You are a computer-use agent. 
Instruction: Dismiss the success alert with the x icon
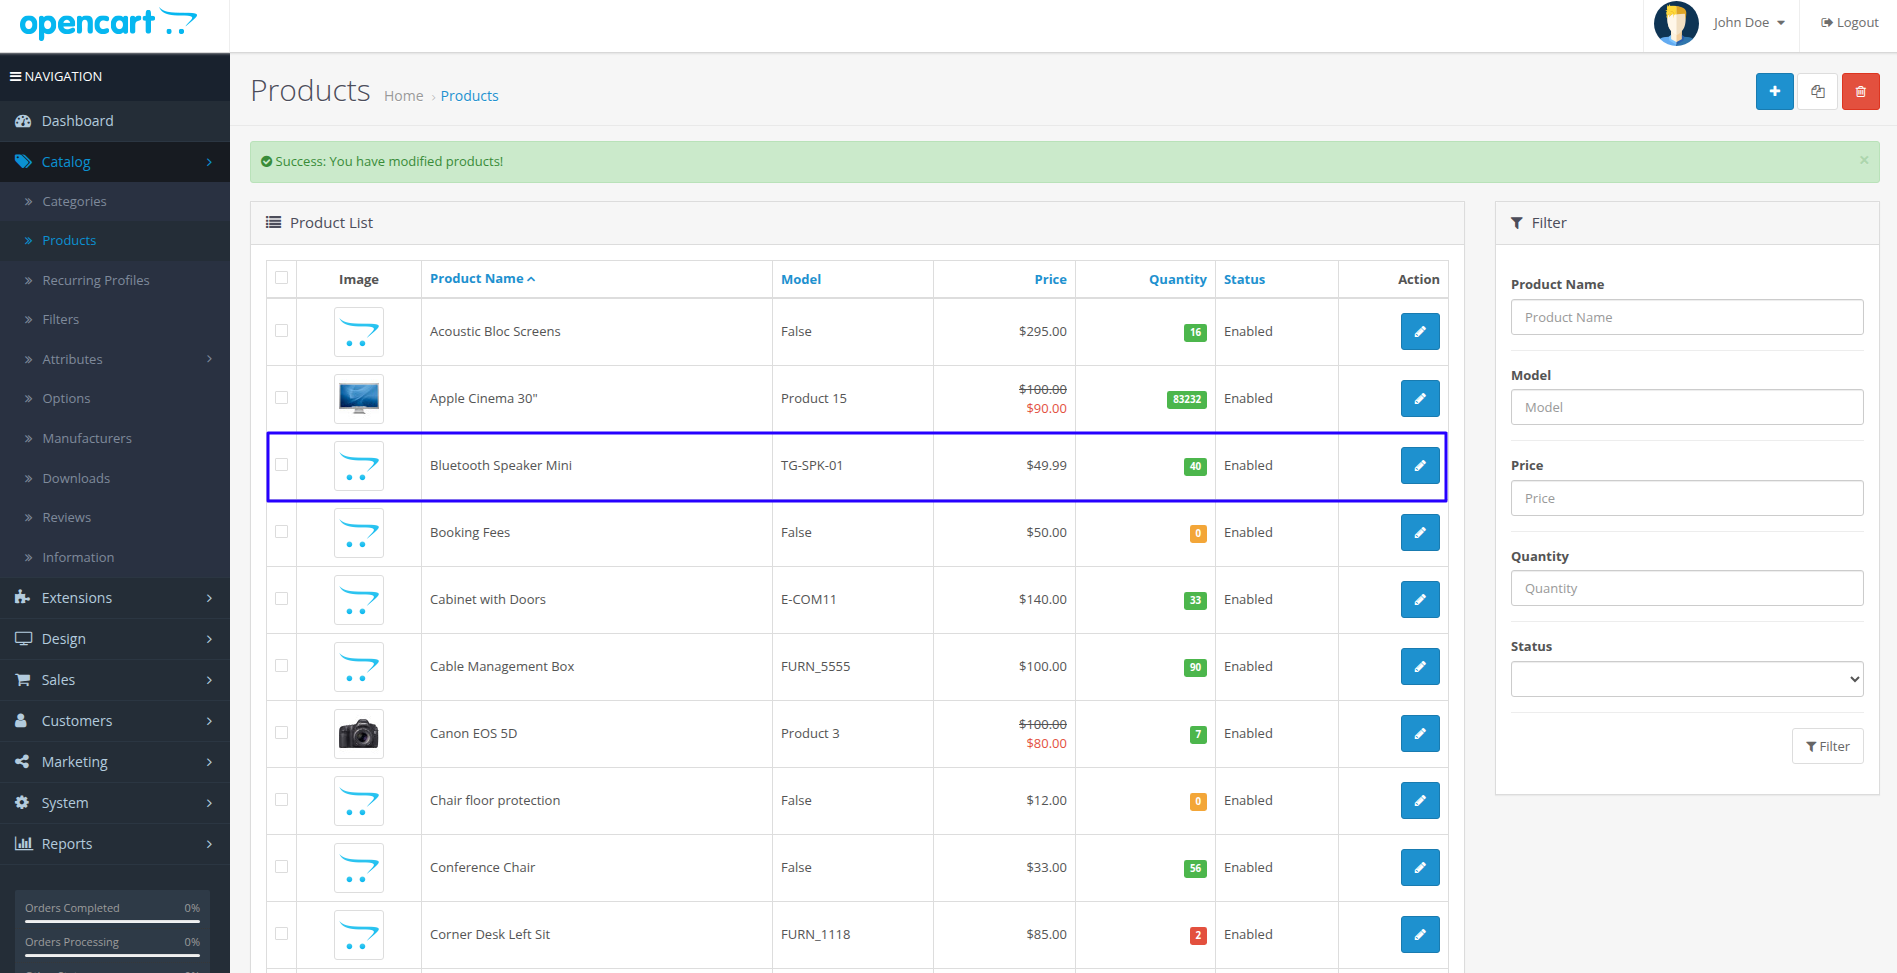(1863, 160)
